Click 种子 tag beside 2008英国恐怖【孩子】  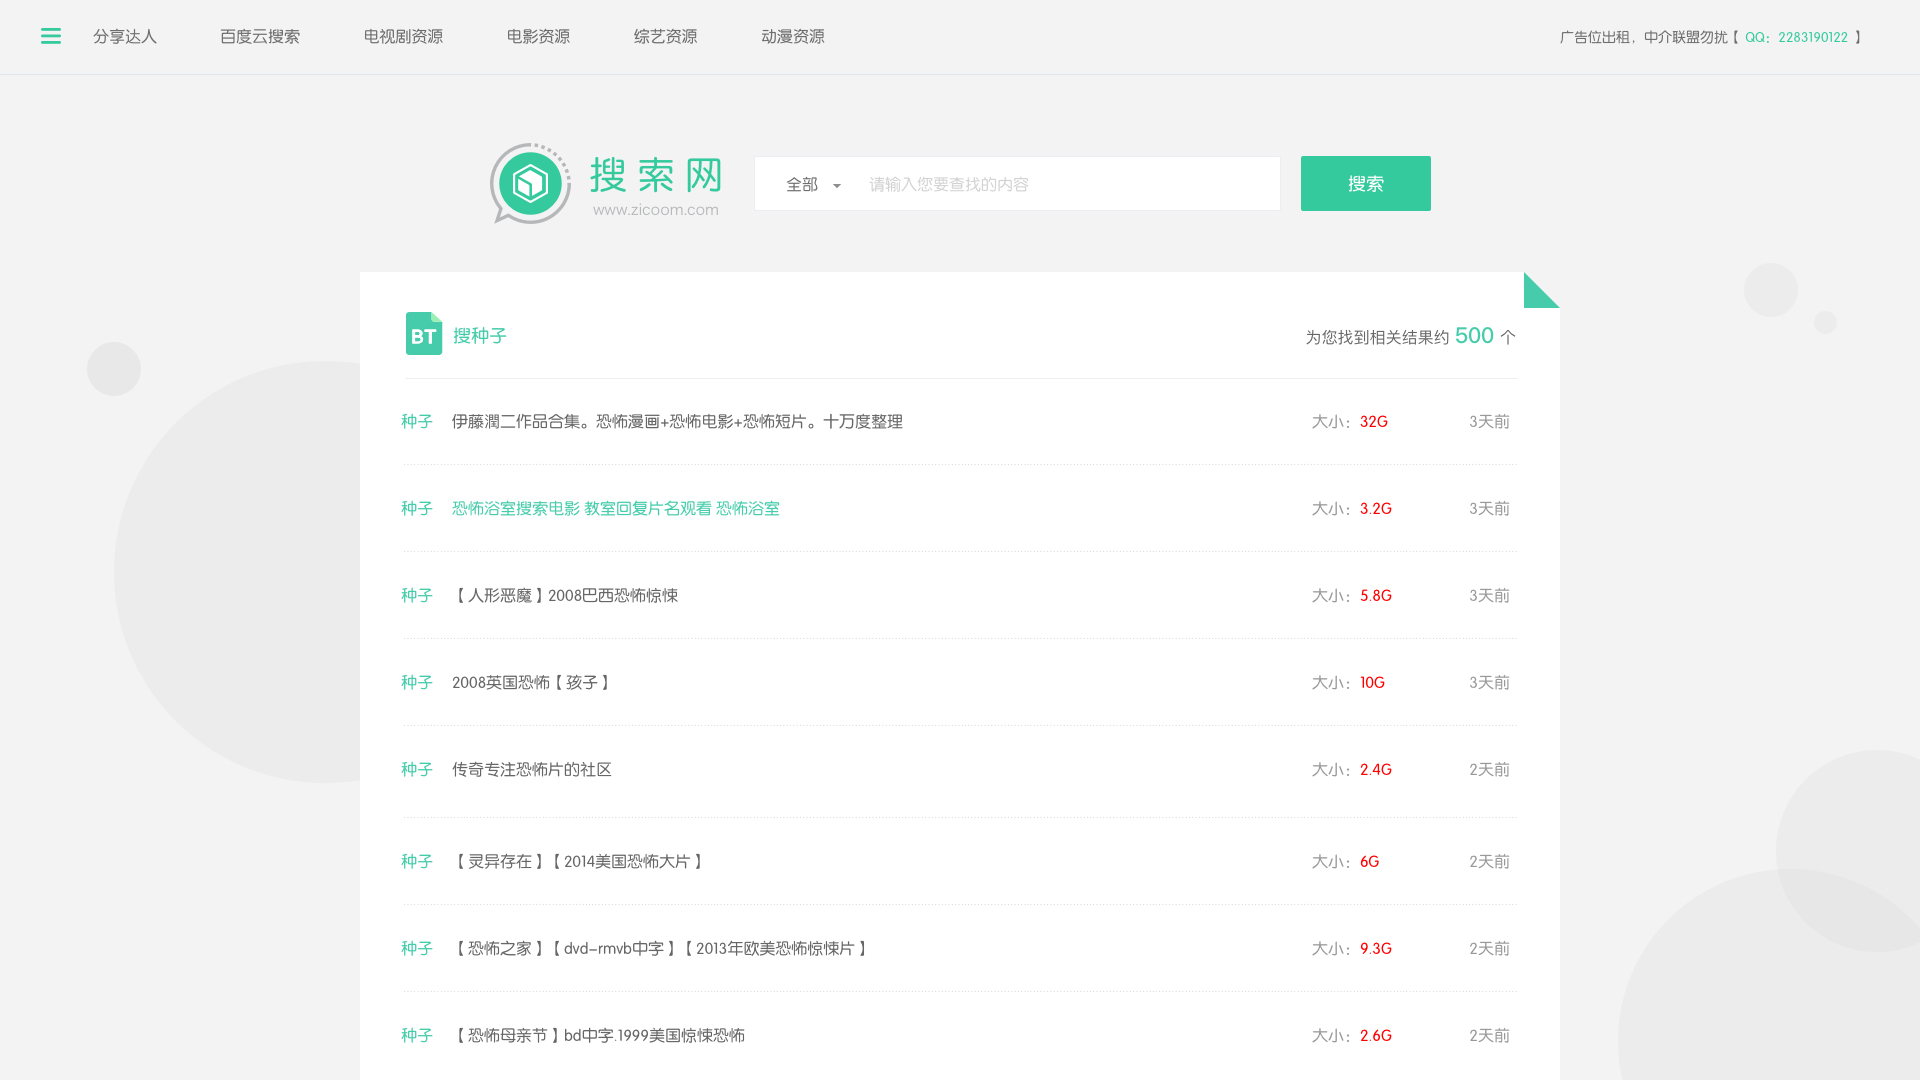[x=417, y=683]
